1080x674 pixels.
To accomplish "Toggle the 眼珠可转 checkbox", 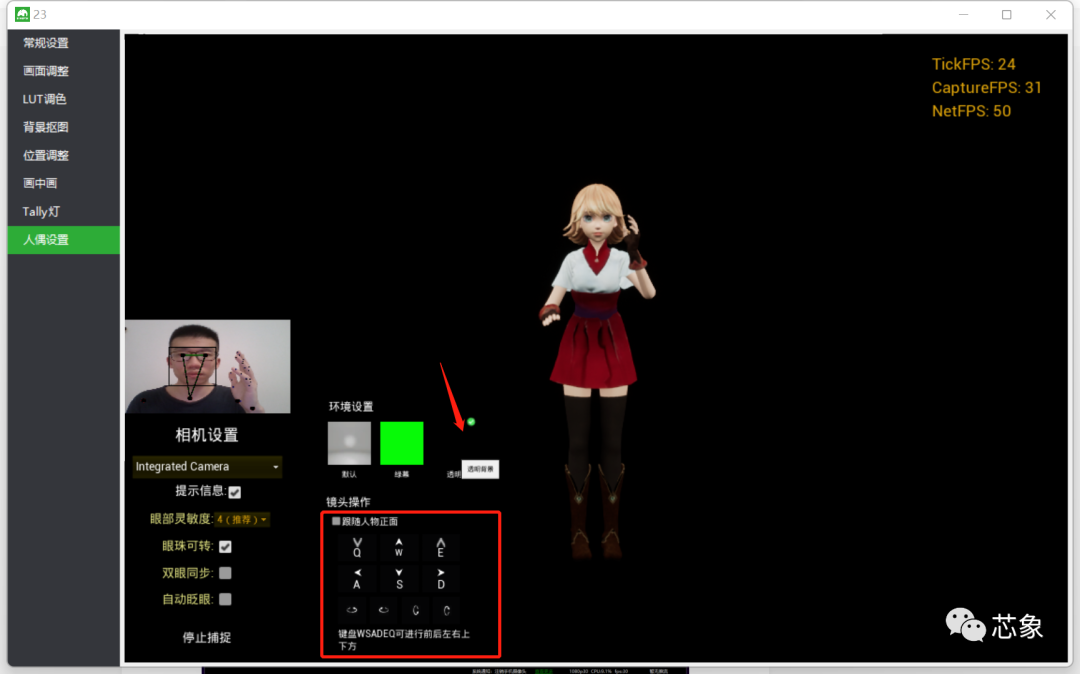I will [x=225, y=546].
